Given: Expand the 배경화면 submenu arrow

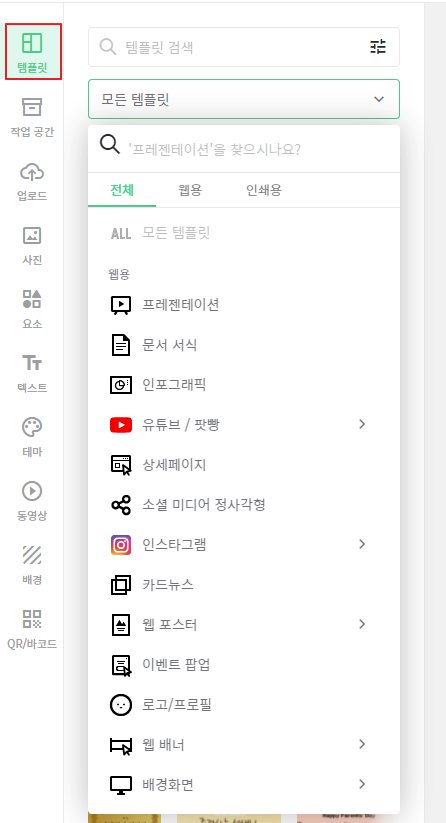Looking at the screenshot, I should 362,784.
